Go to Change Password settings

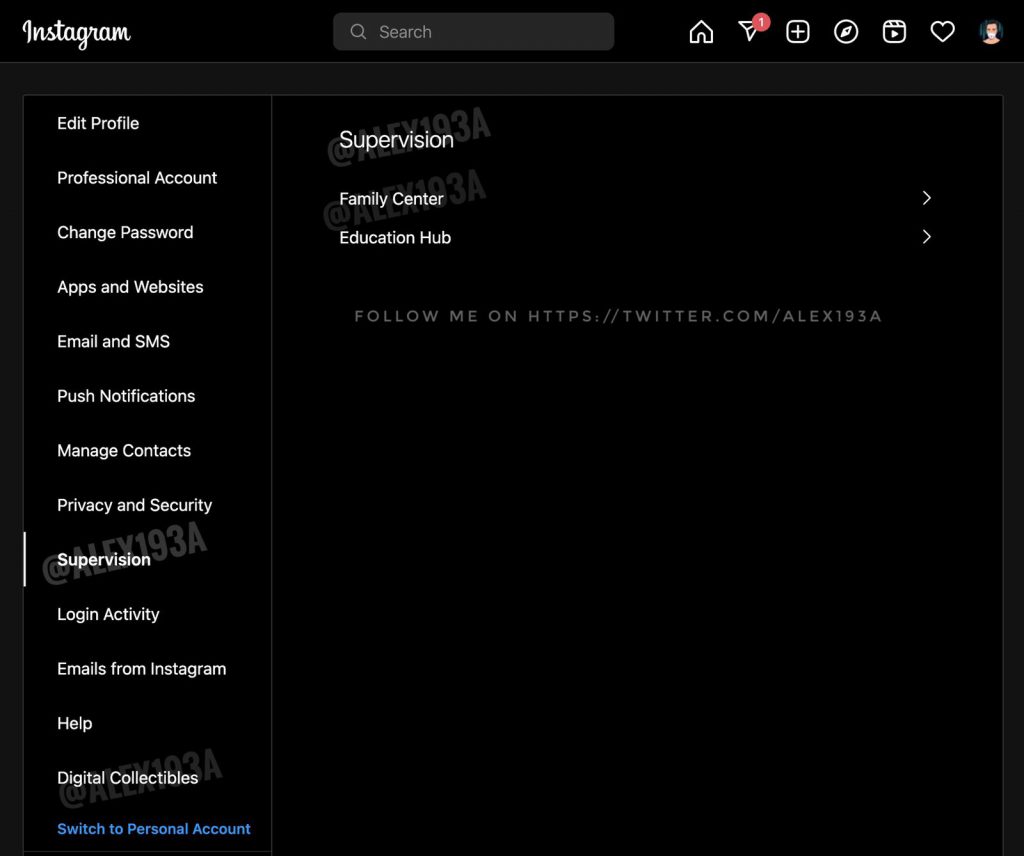(125, 232)
